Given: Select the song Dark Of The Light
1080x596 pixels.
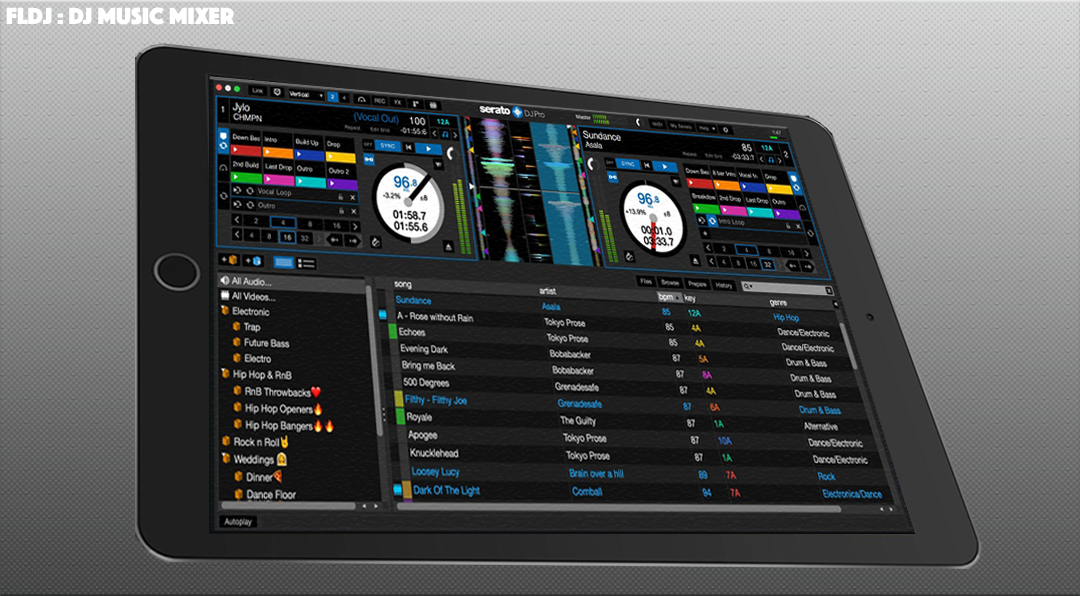Looking at the screenshot, I should tap(446, 490).
